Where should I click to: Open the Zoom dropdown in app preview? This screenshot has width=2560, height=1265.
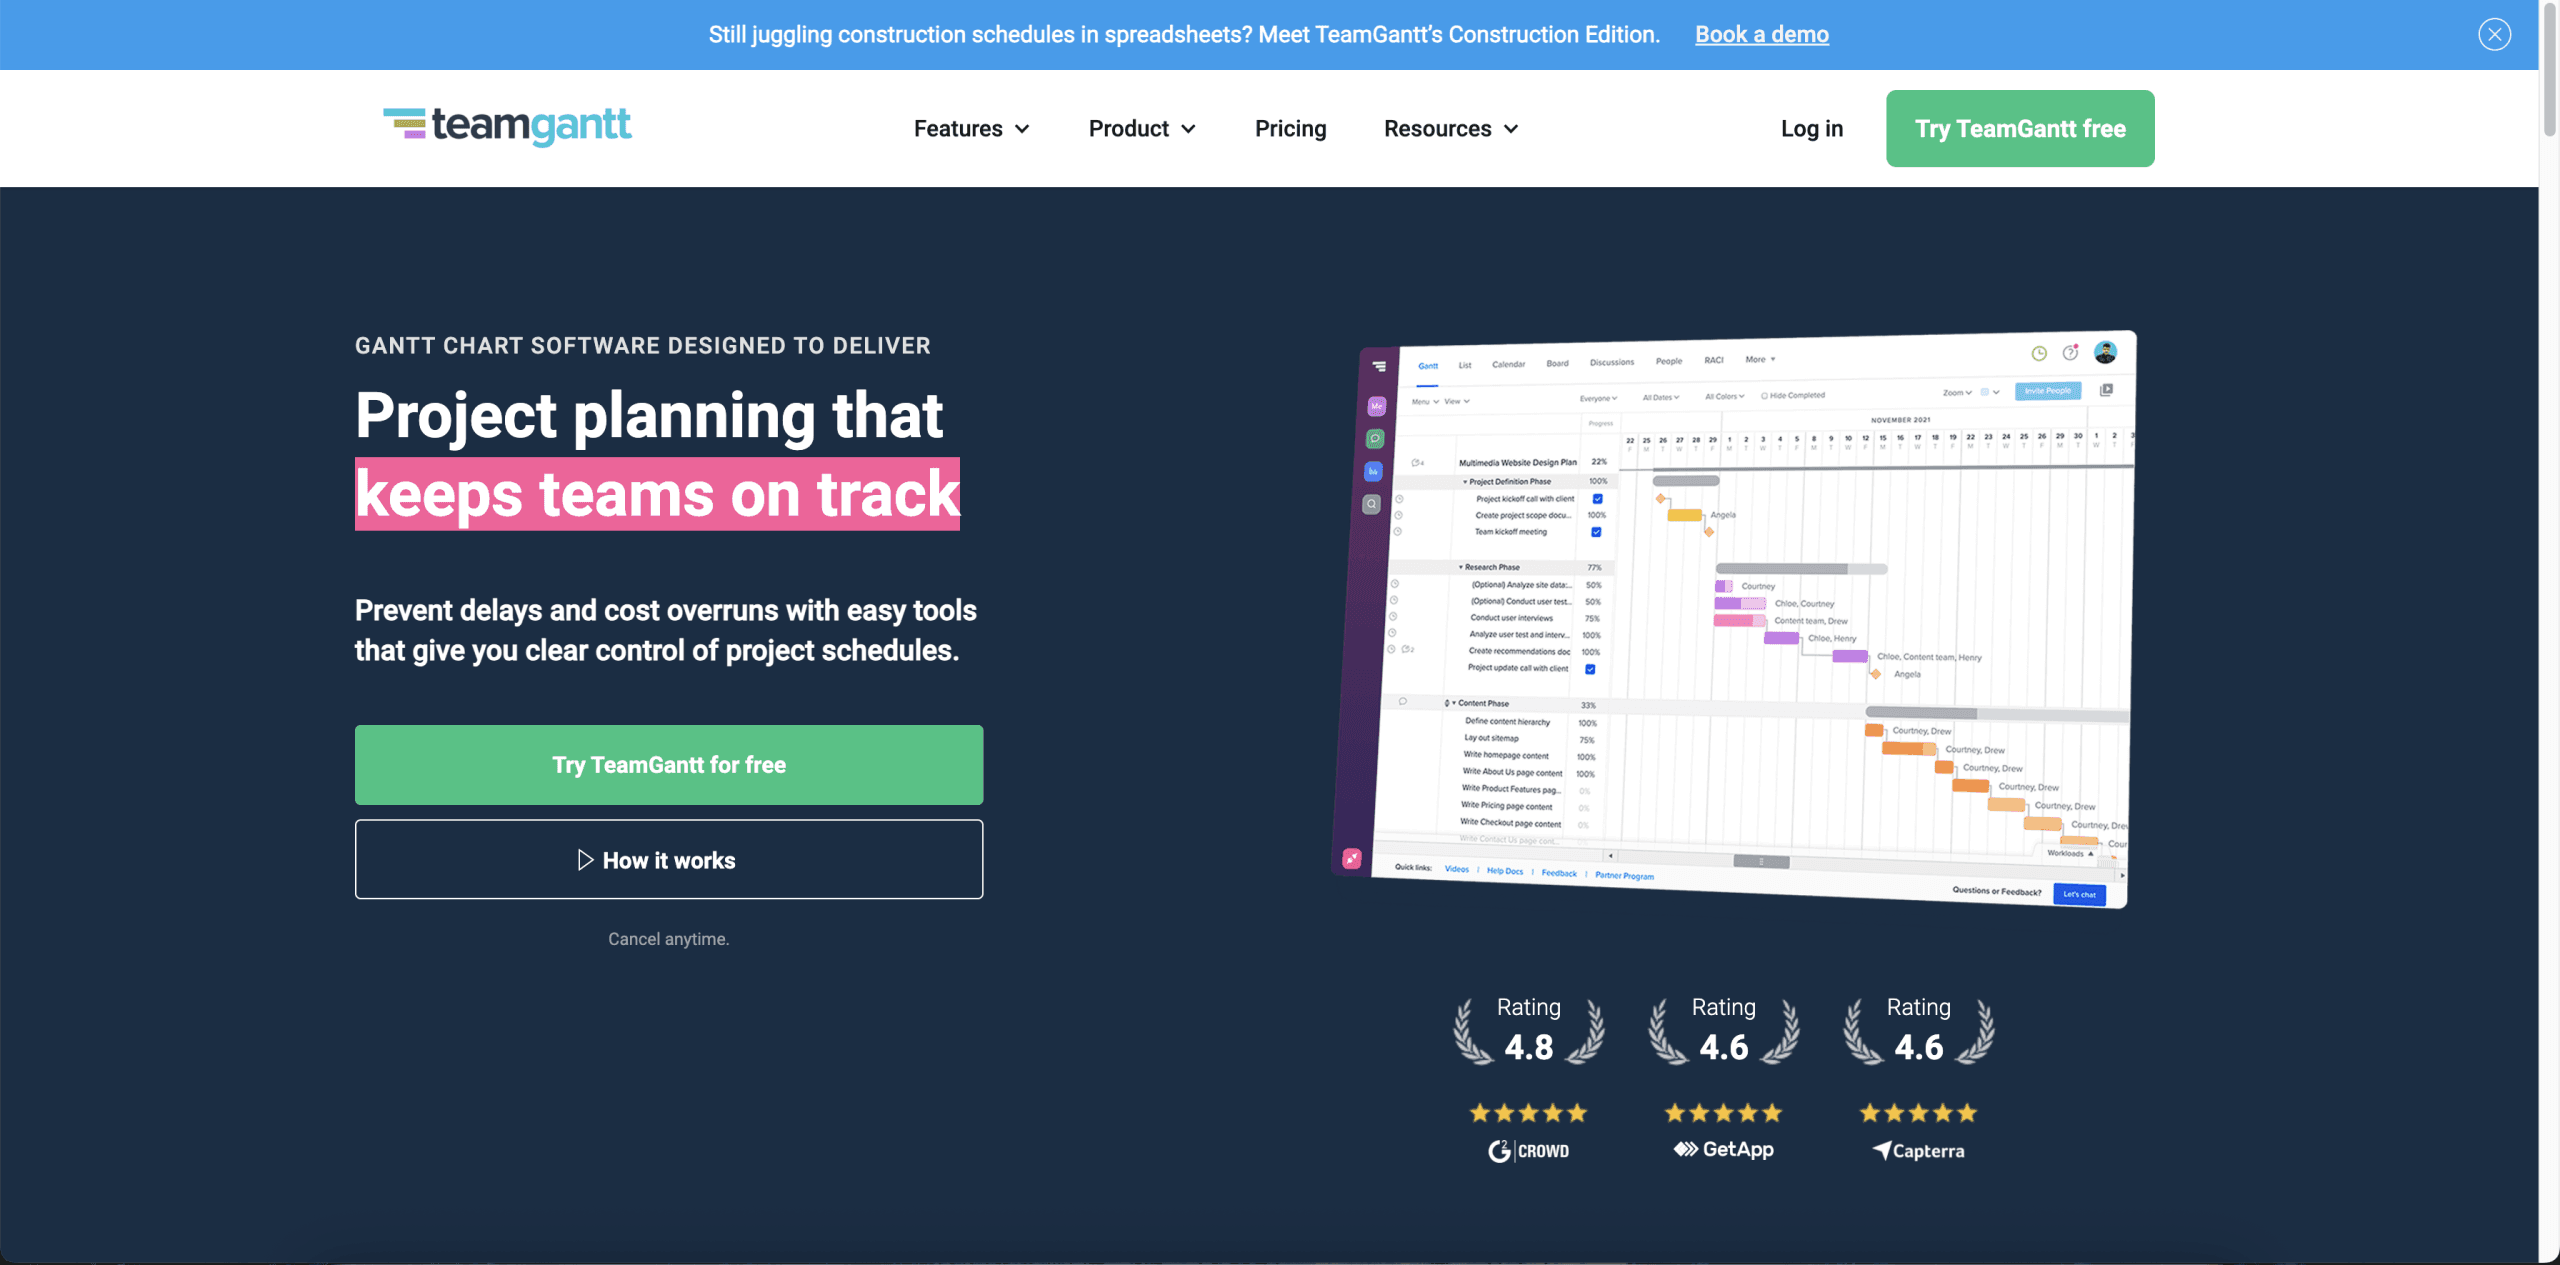(x=1957, y=392)
